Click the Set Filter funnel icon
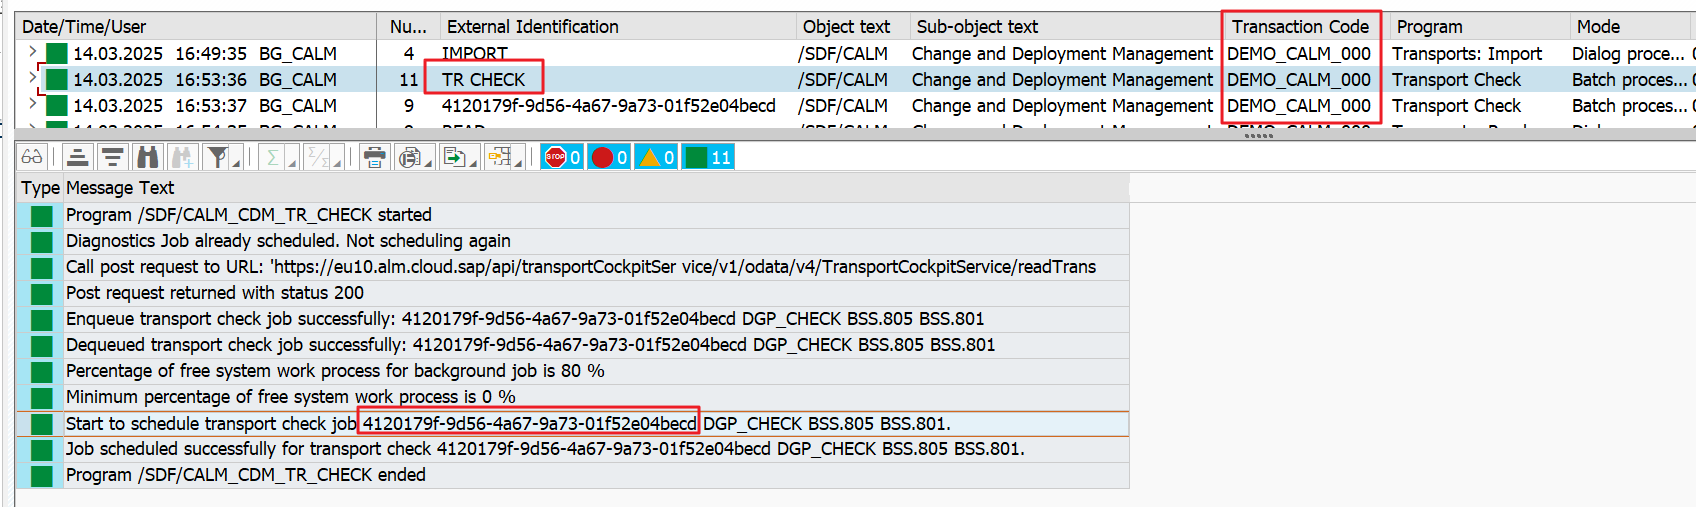The width and height of the screenshot is (1696, 507). tap(215, 157)
